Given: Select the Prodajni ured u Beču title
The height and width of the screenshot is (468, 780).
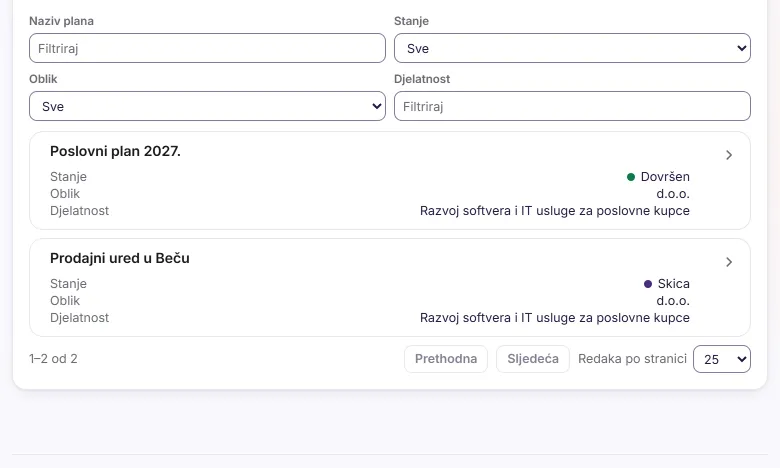Looking at the screenshot, I should 120,258.
